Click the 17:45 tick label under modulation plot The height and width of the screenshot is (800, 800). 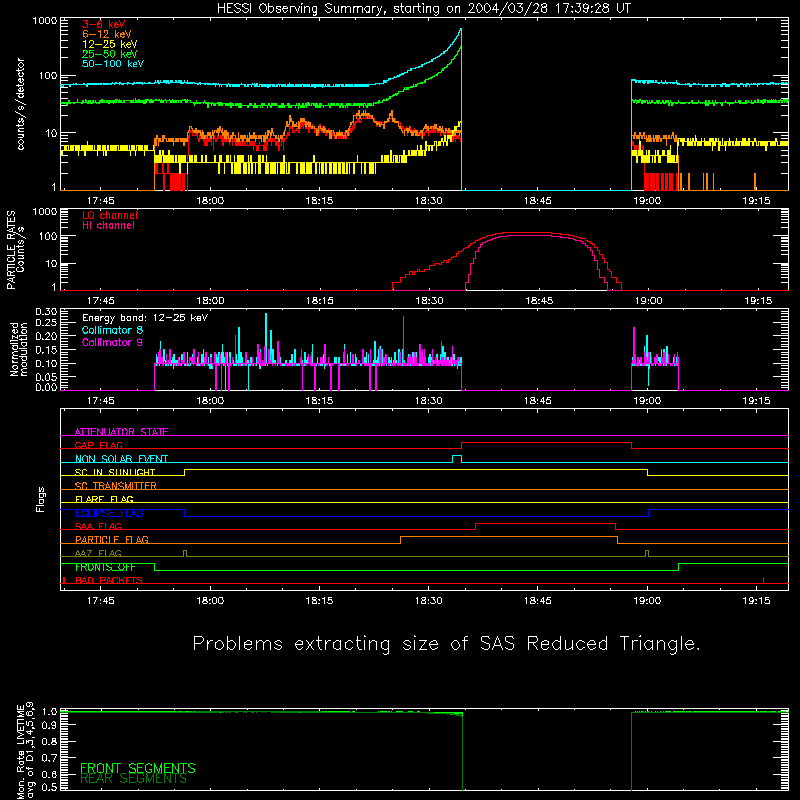(x=101, y=401)
